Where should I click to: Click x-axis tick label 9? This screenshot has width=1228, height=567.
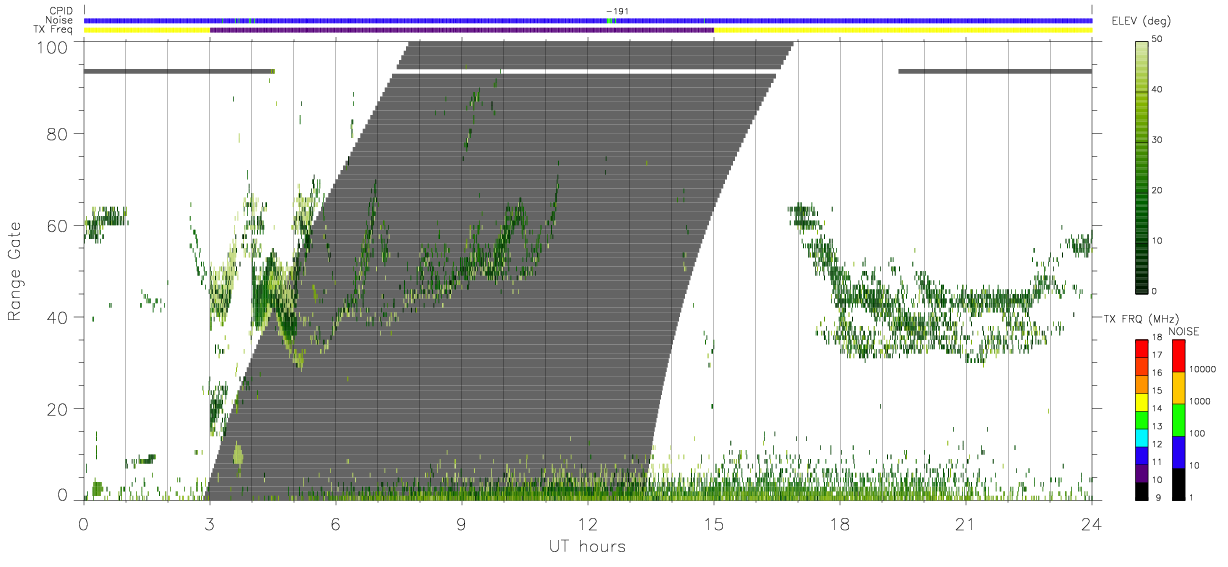pyautogui.click(x=461, y=524)
